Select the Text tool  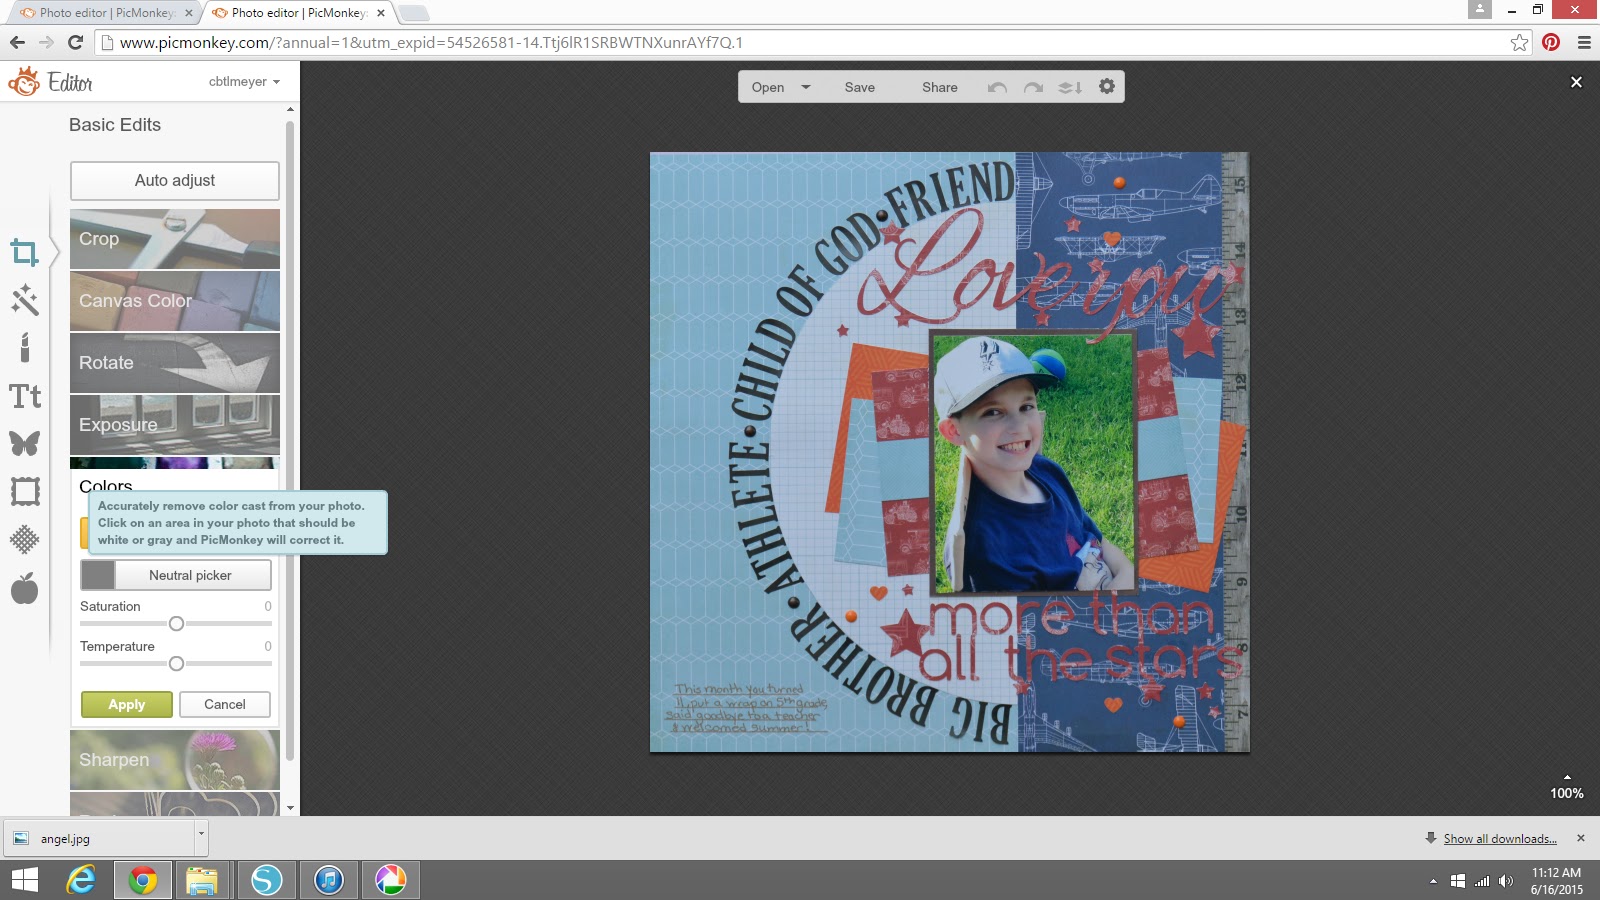tap(25, 397)
